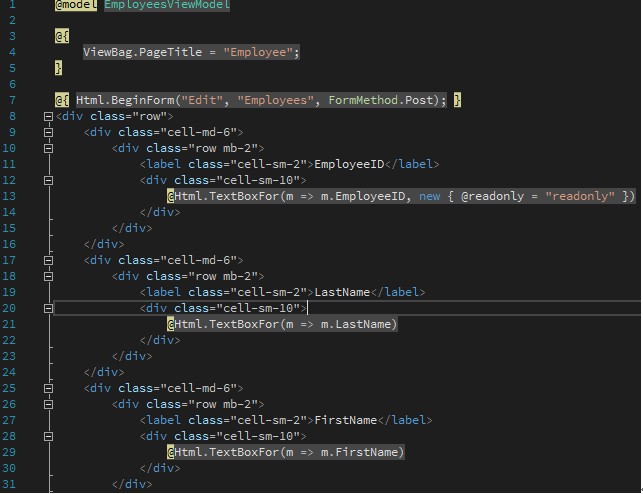Click the "cell-sm-2" class value on line 11
This screenshot has height=494, width=643.
[x=269, y=164]
